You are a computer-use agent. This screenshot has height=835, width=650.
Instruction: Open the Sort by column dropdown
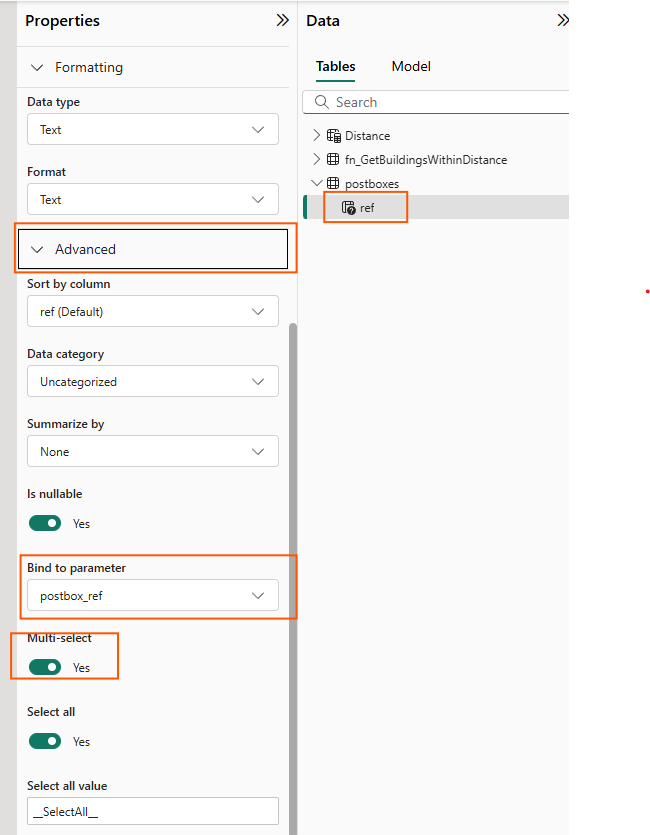tap(152, 312)
